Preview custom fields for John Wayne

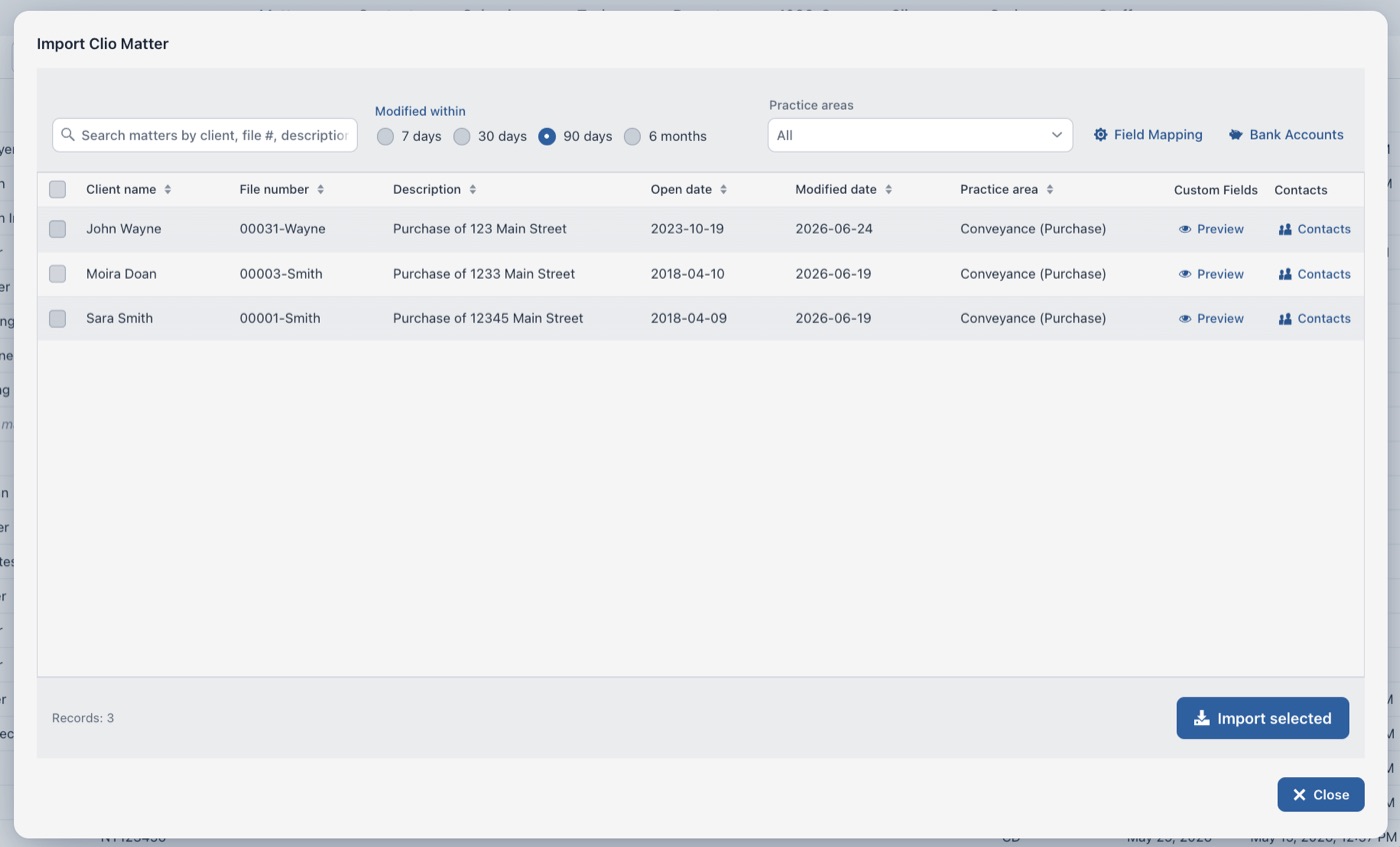pyautogui.click(x=1211, y=229)
